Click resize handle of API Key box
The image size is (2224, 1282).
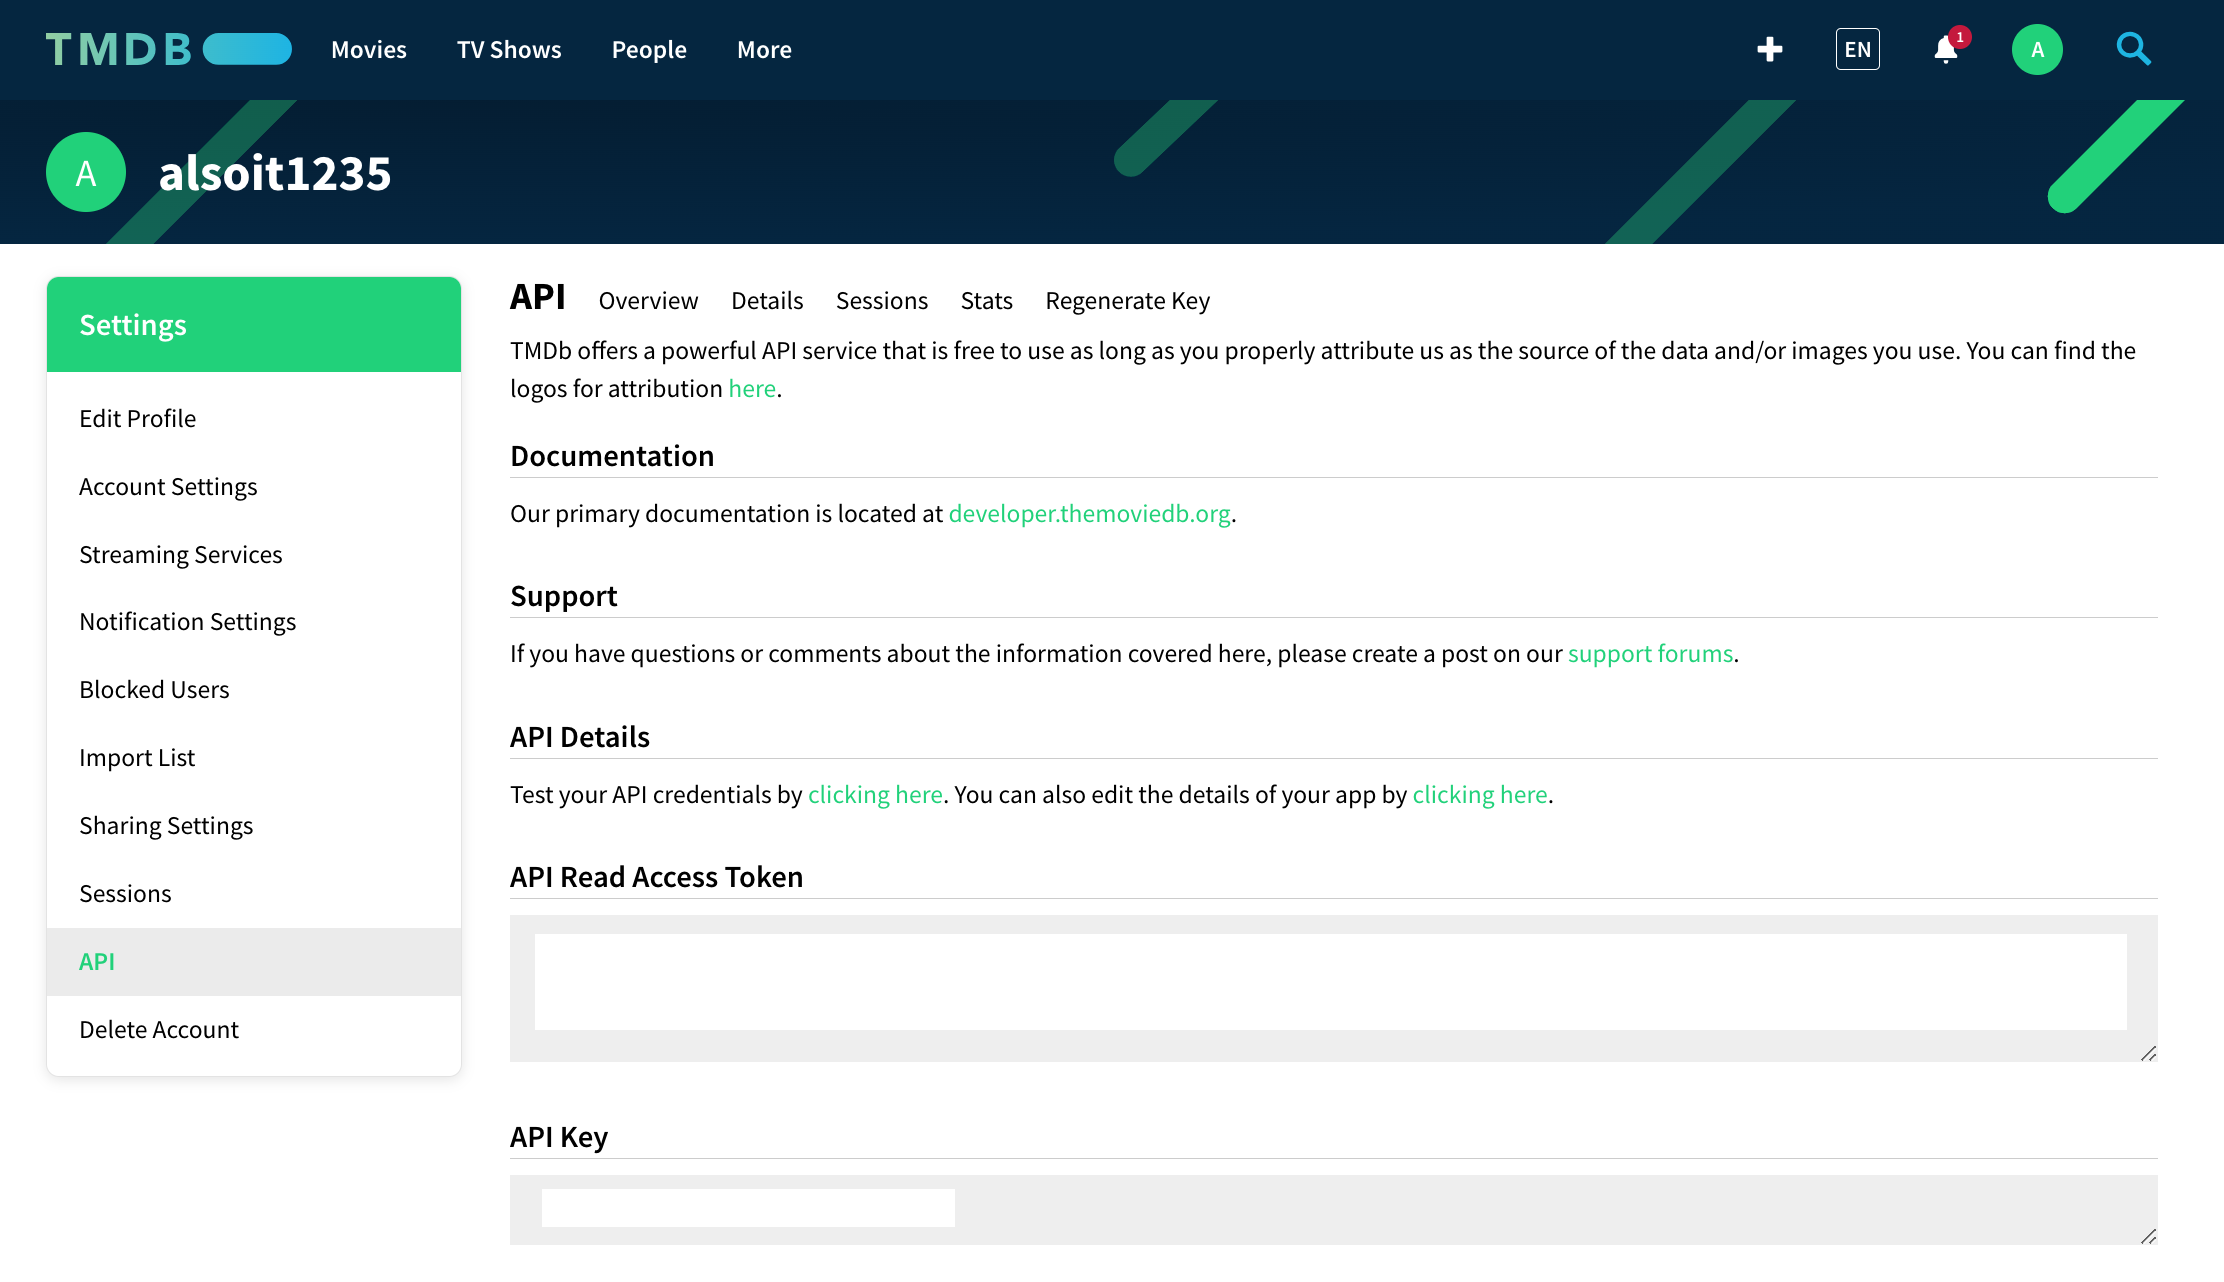click(2148, 1236)
